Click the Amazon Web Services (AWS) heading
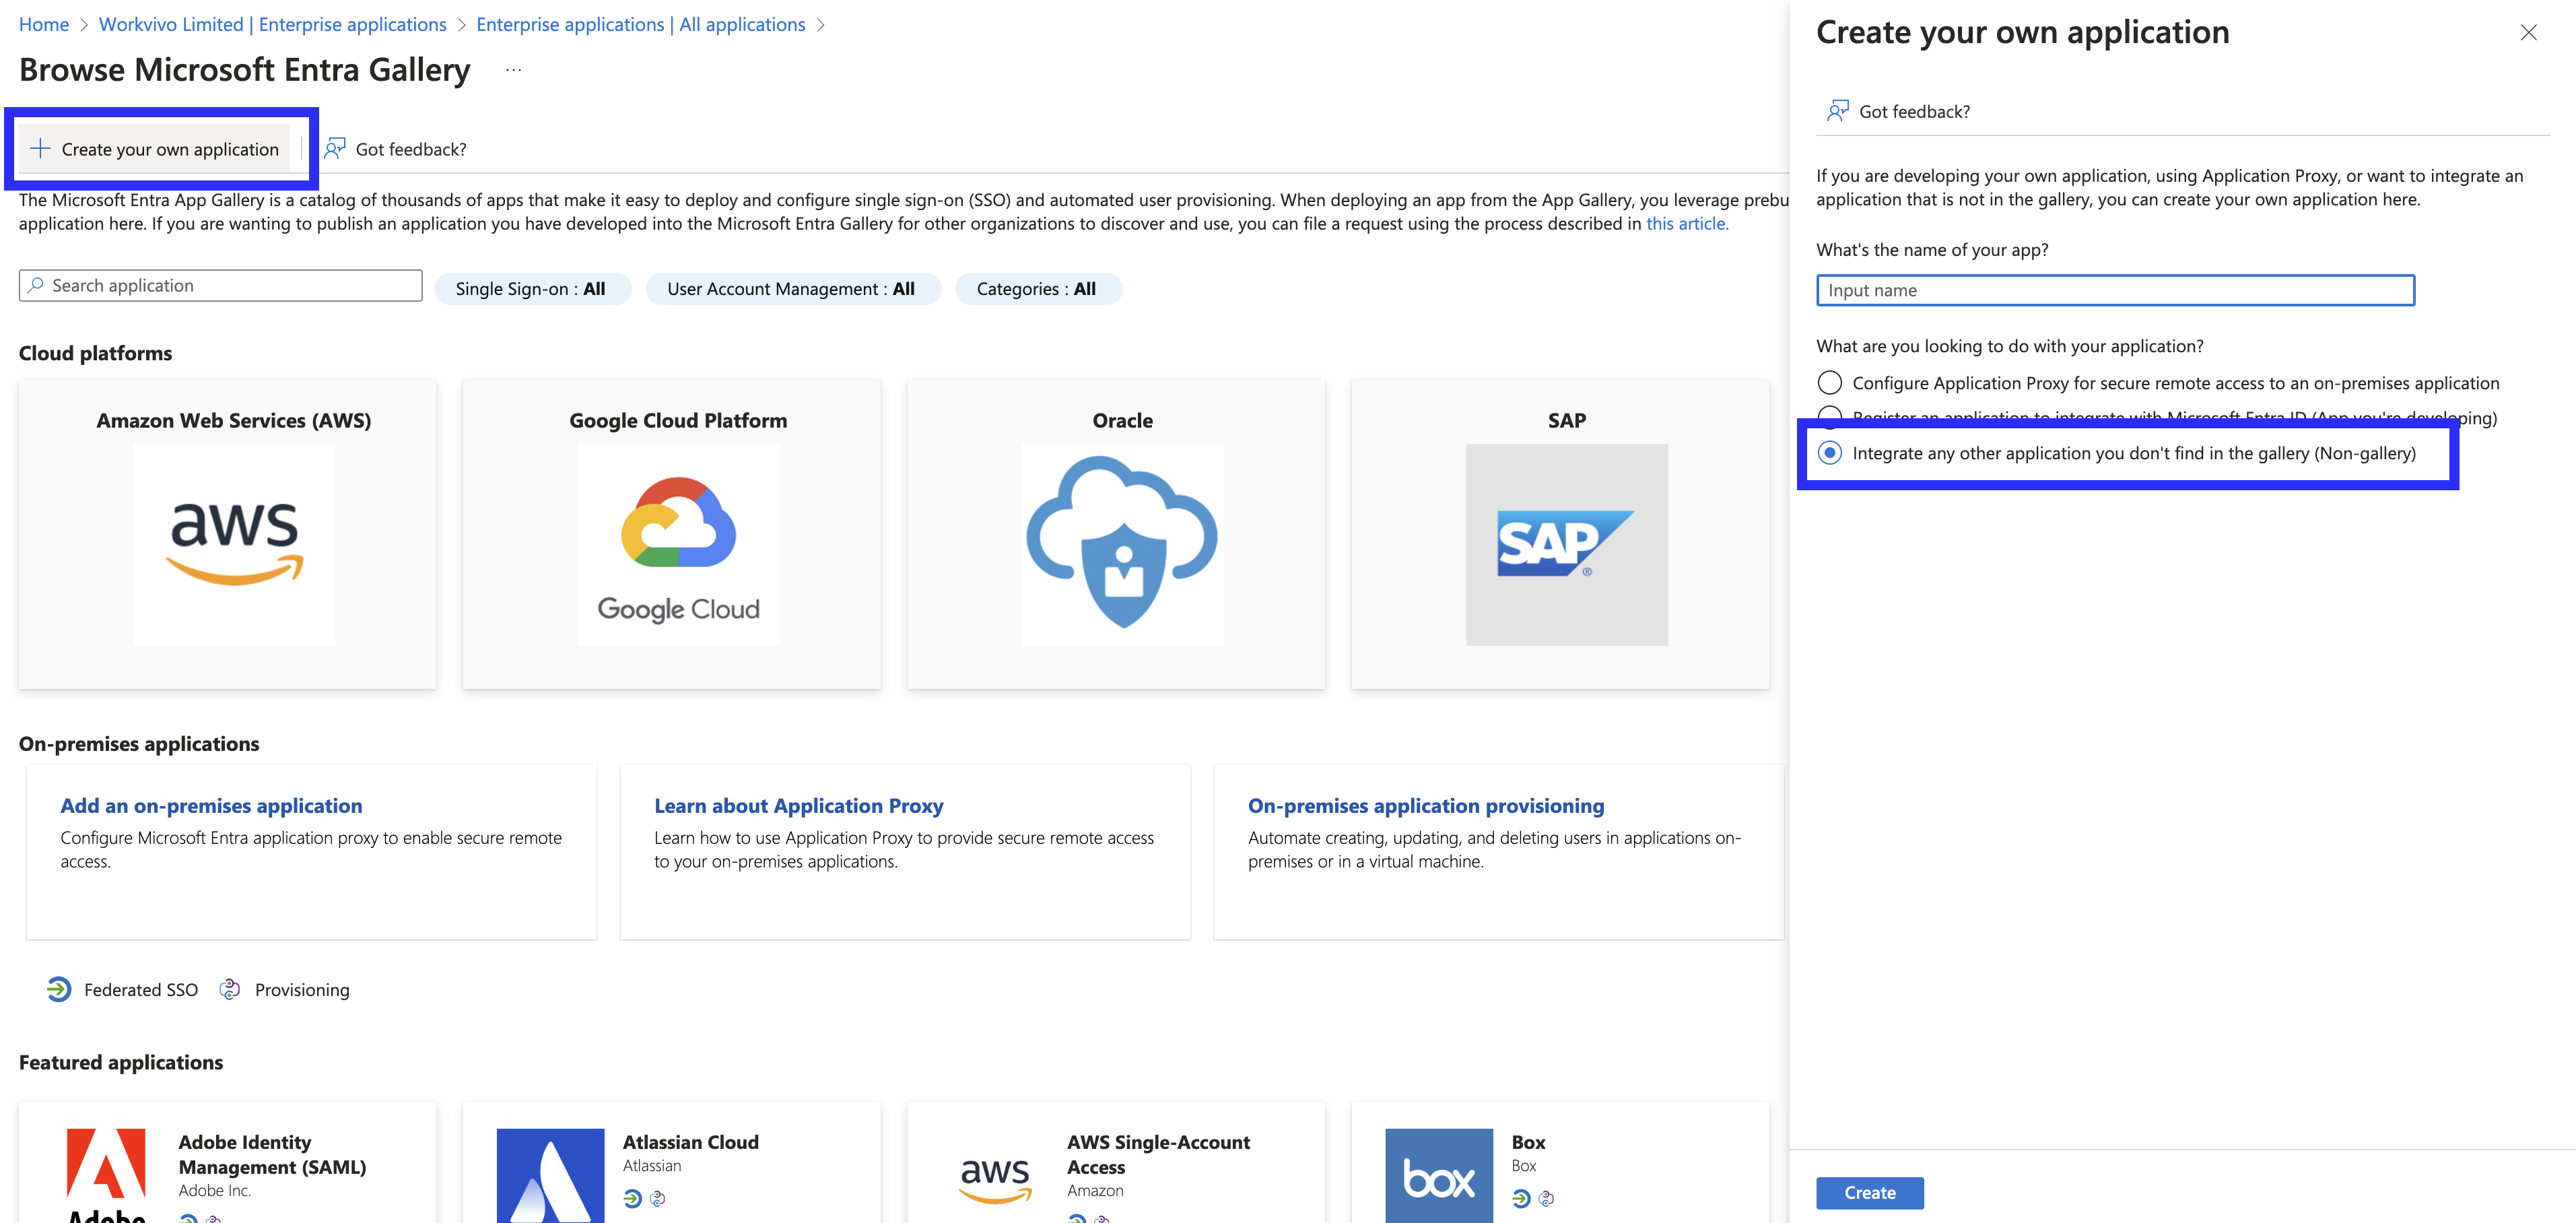 (234, 421)
